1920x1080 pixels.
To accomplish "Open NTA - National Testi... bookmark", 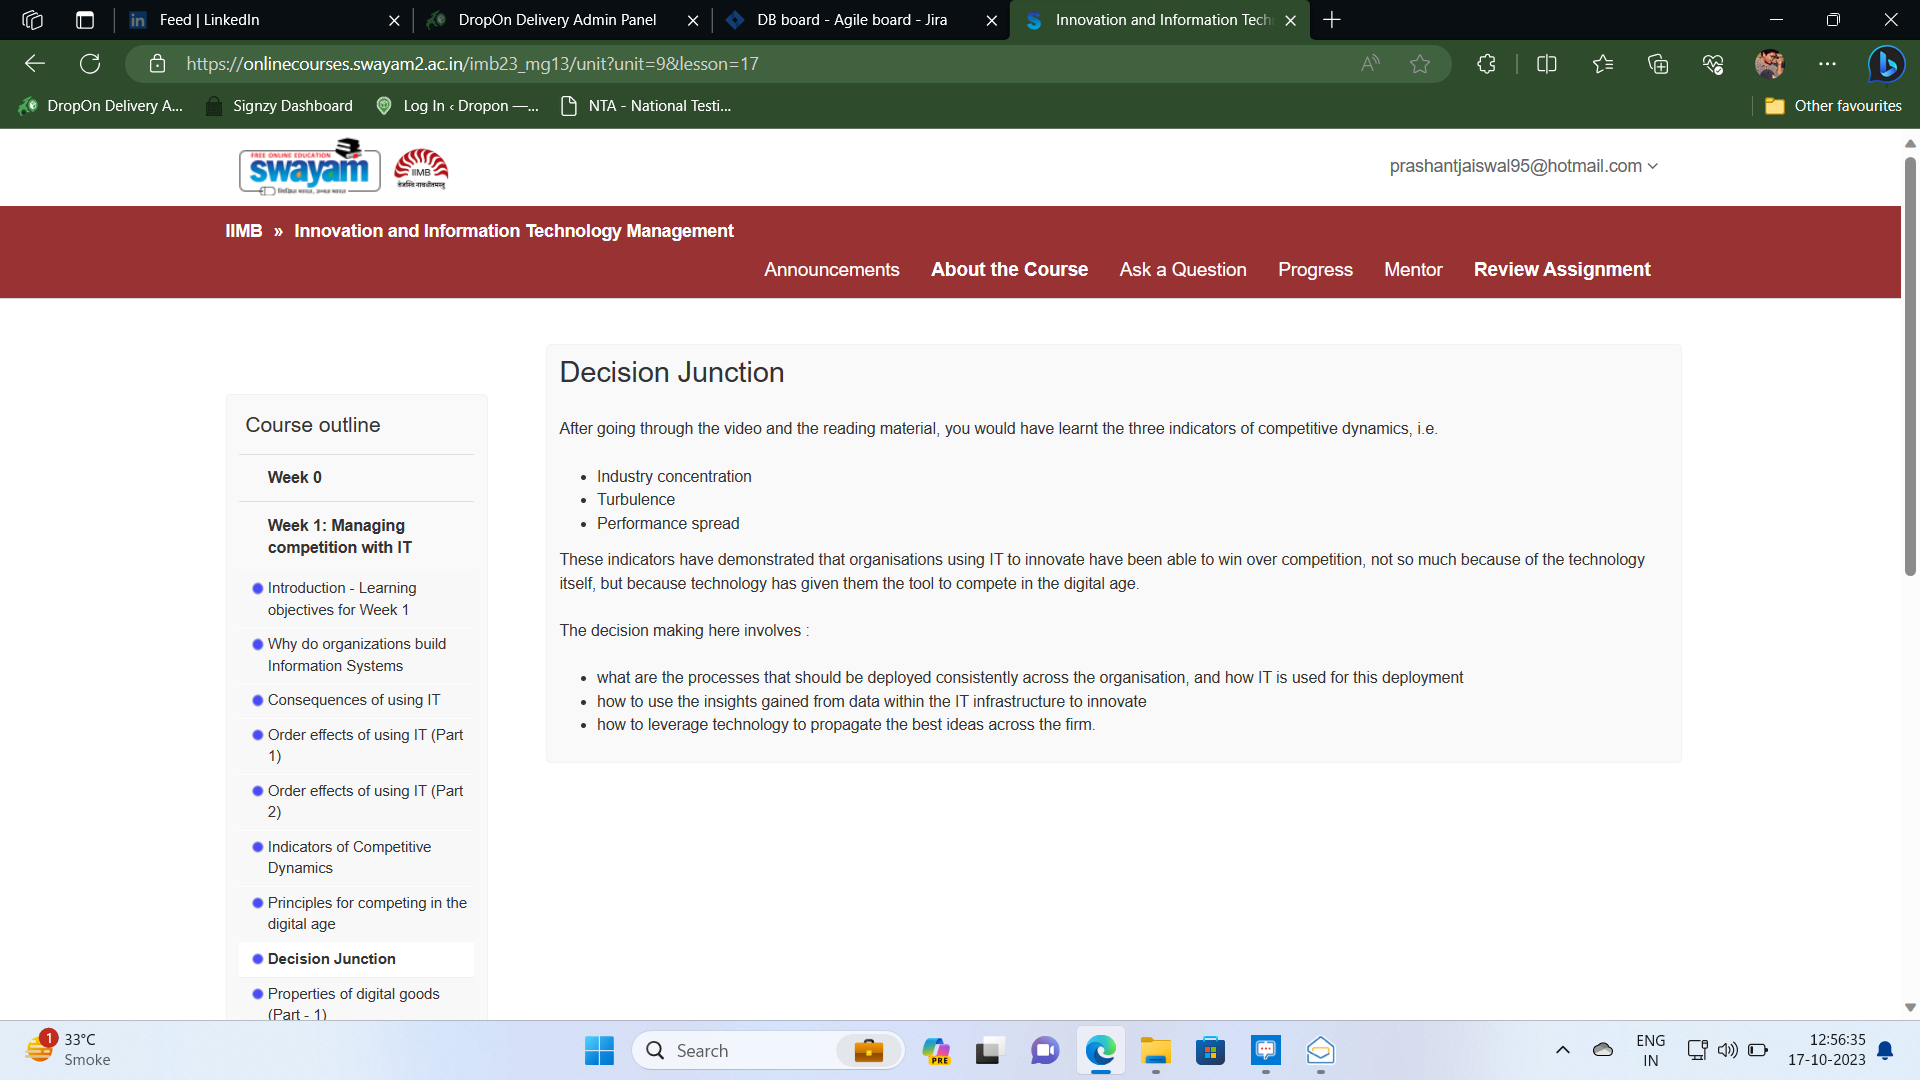I will (646, 106).
